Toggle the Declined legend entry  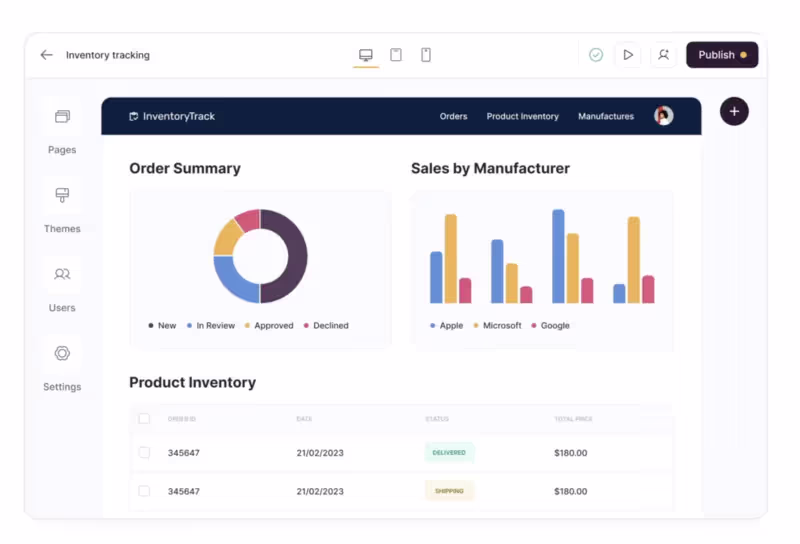(326, 326)
